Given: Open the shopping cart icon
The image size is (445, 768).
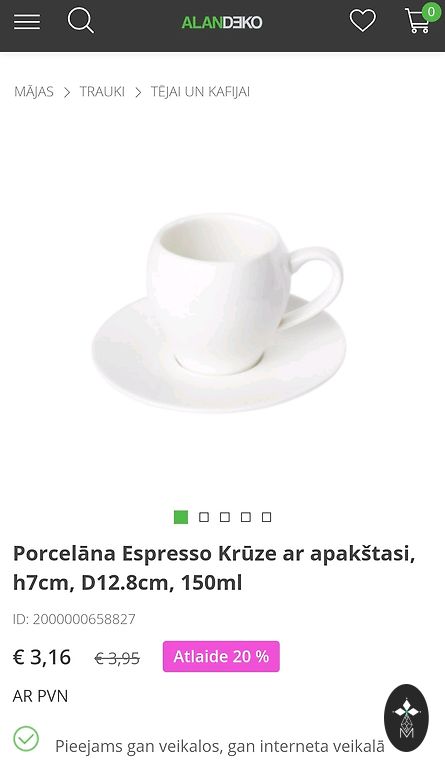Looking at the screenshot, I should click(418, 22).
